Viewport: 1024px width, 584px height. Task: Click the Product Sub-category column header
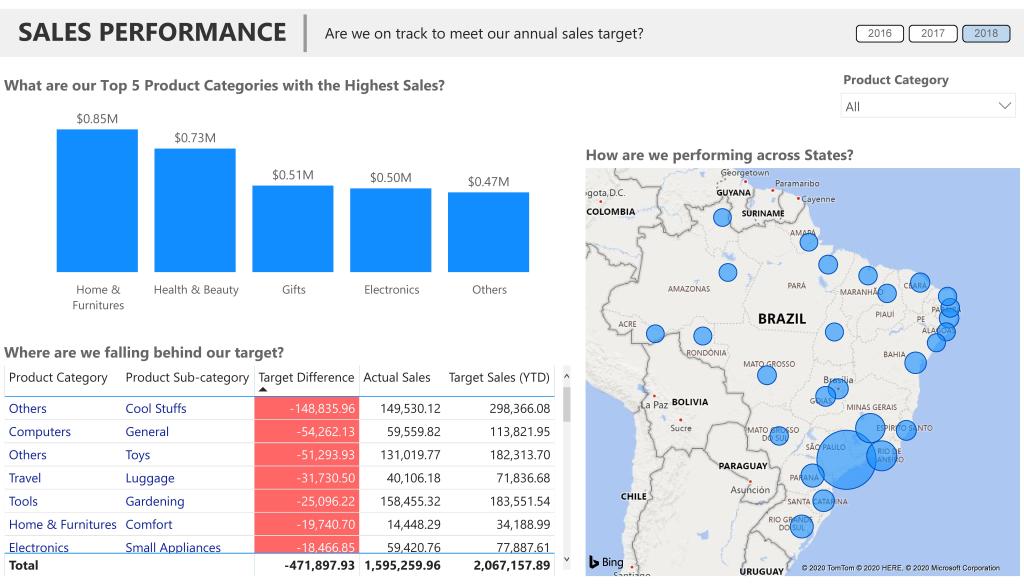click(187, 377)
